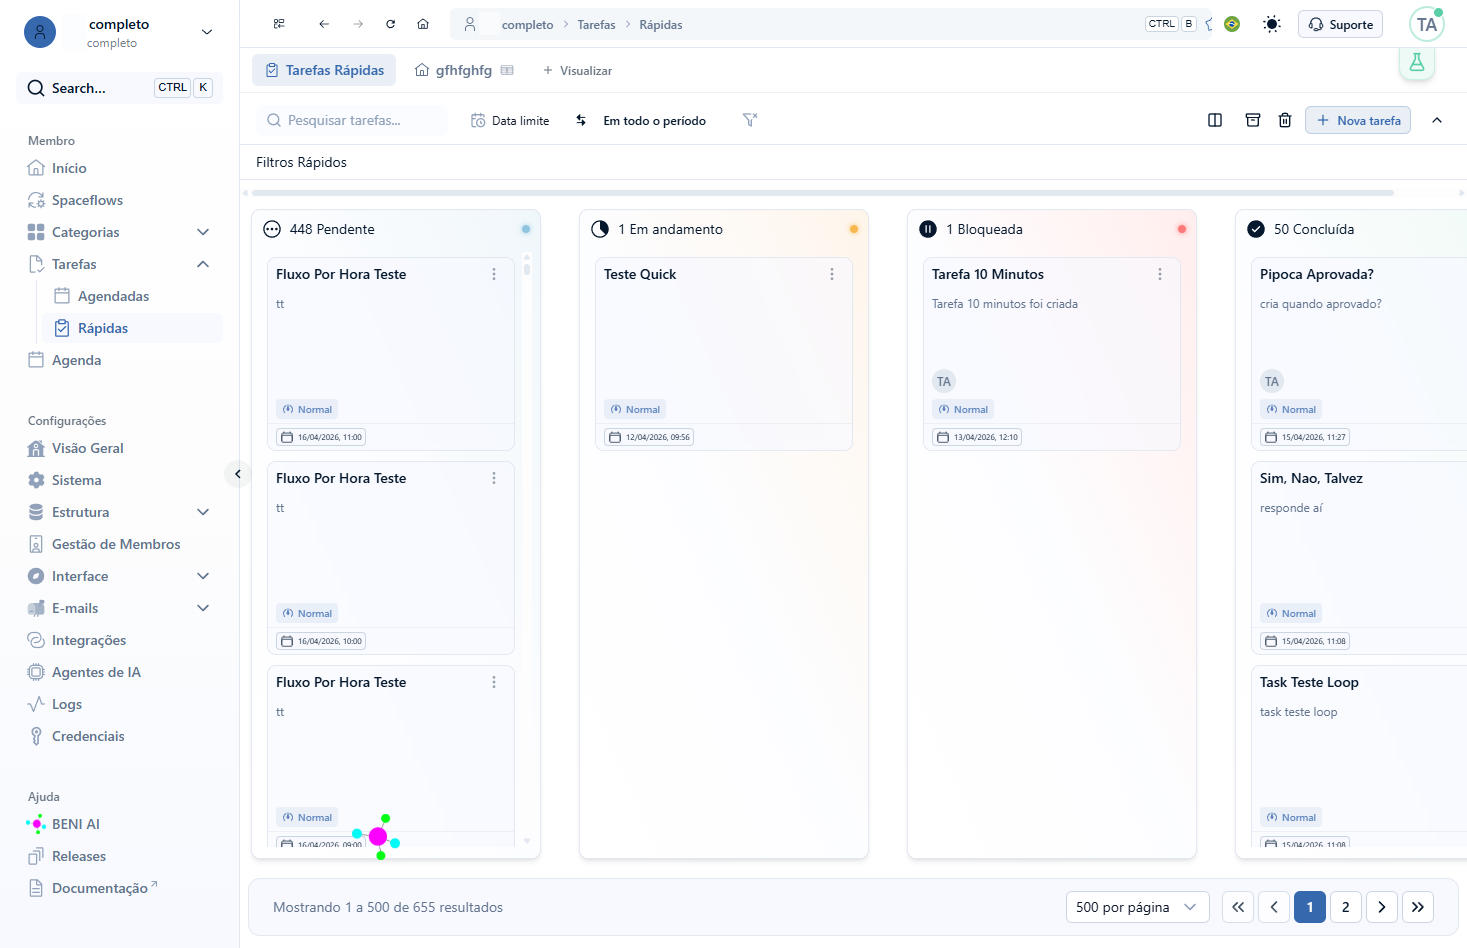Click the TA user avatar at top right
Image resolution: width=1467 pixels, height=948 pixels.
click(x=1427, y=24)
